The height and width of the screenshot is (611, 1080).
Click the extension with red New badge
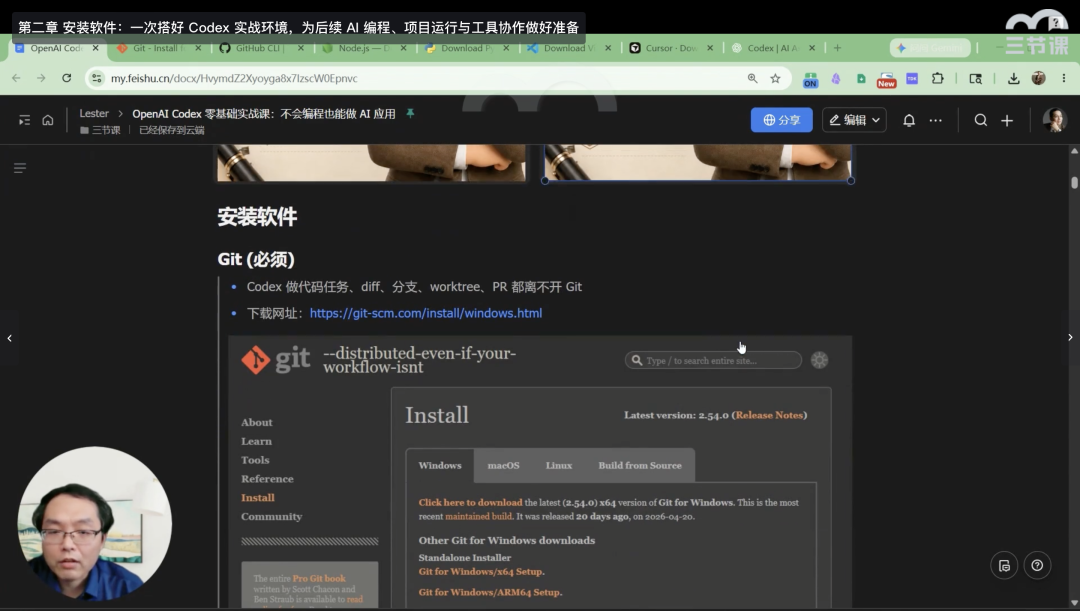(x=886, y=80)
